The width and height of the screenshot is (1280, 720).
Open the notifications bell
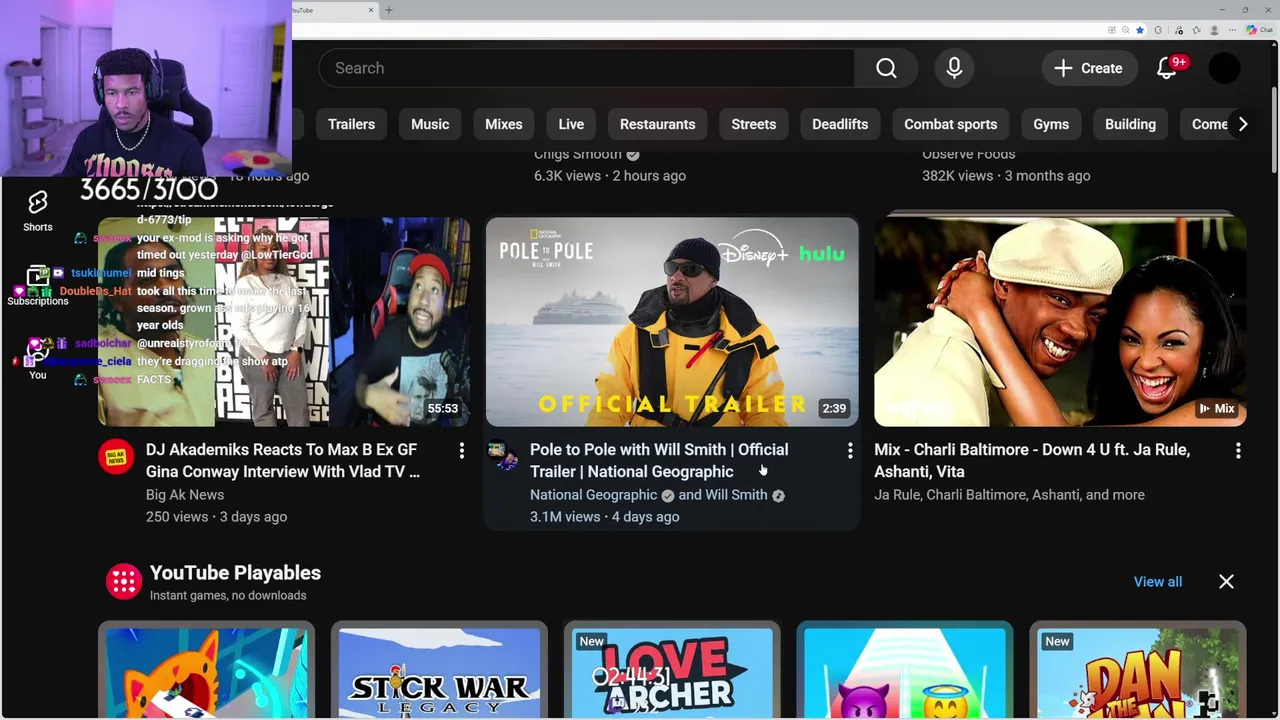pyautogui.click(x=1167, y=68)
